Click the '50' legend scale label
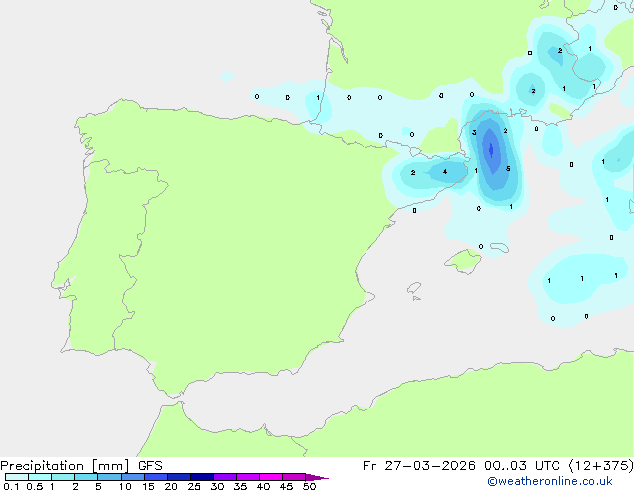Image resolution: width=634 pixels, height=490 pixels. pos(309,486)
